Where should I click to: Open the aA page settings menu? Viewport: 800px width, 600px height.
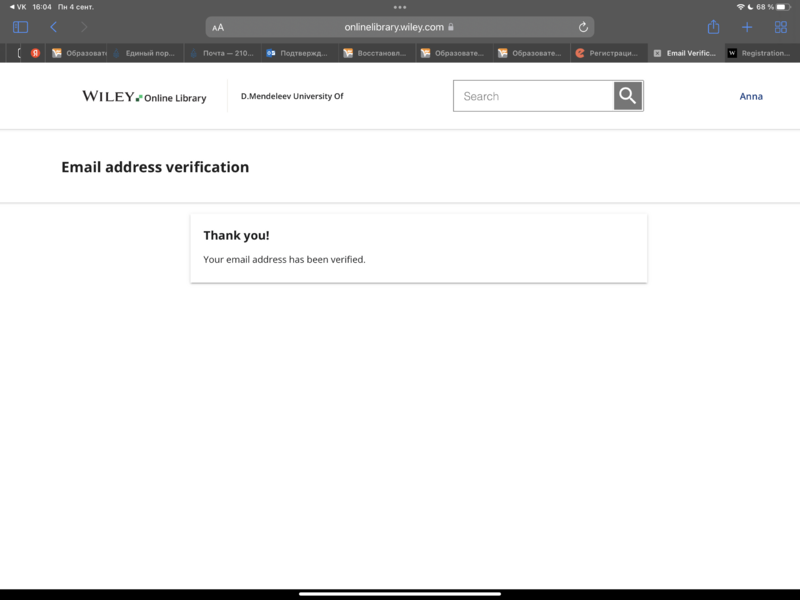tap(218, 27)
